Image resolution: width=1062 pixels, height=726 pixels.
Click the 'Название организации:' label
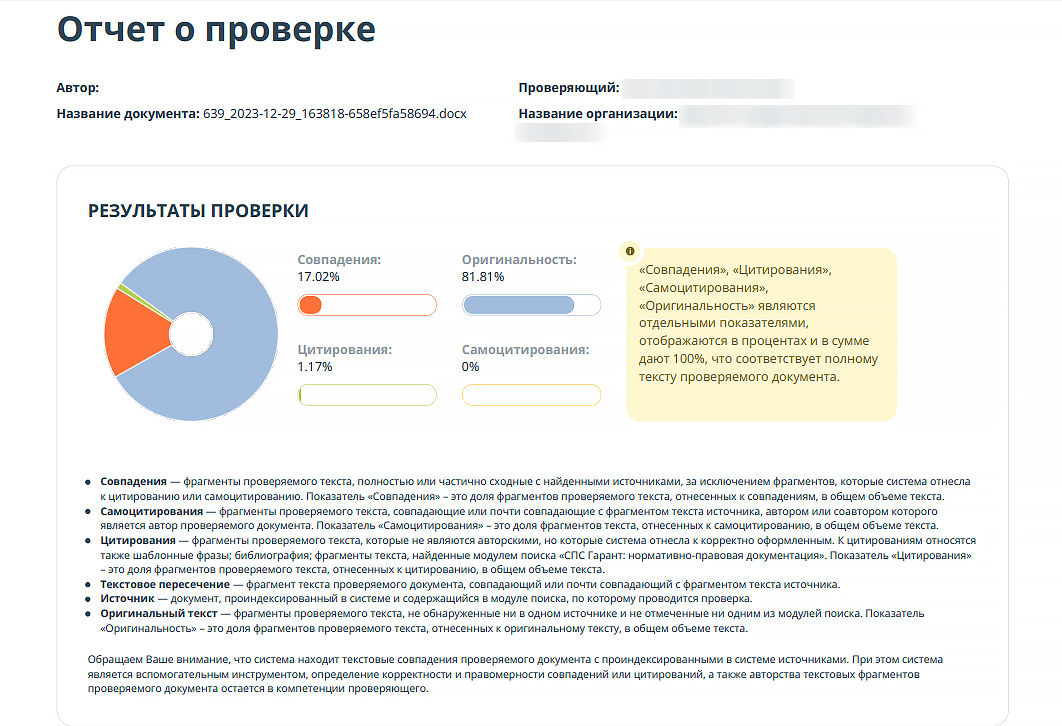598,114
